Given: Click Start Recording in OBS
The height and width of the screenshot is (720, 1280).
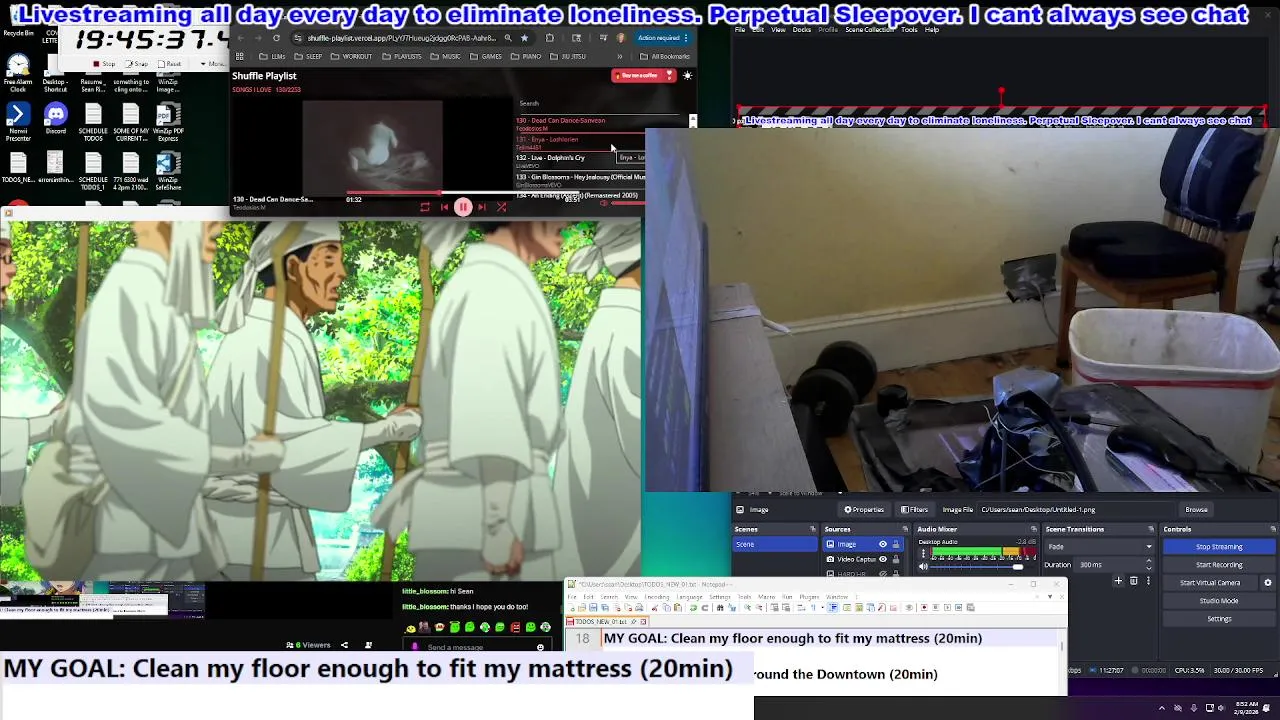Looking at the screenshot, I should coord(1219,565).
